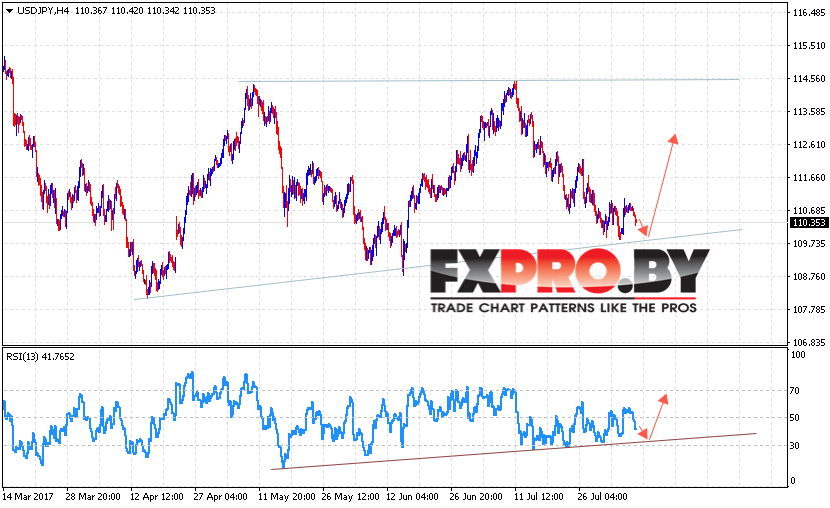Click price axis value 115.510
Image resolution: width=830 pixels, height=508 pixels.
tap(809, 46)
